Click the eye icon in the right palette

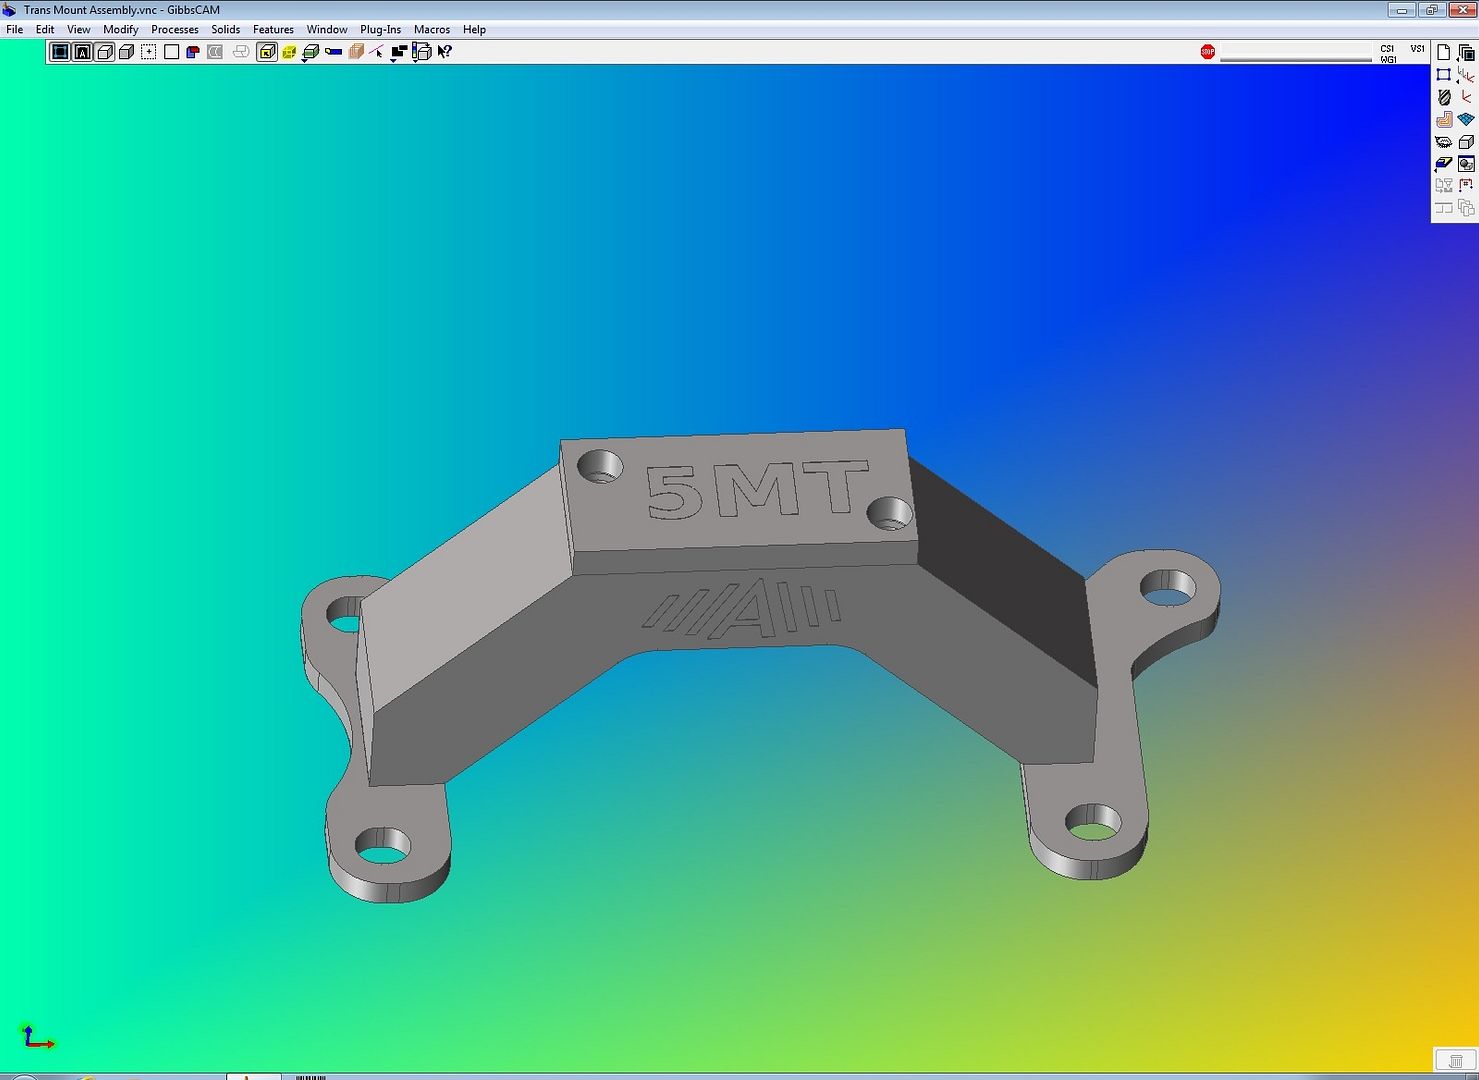tap(1444, 142)
